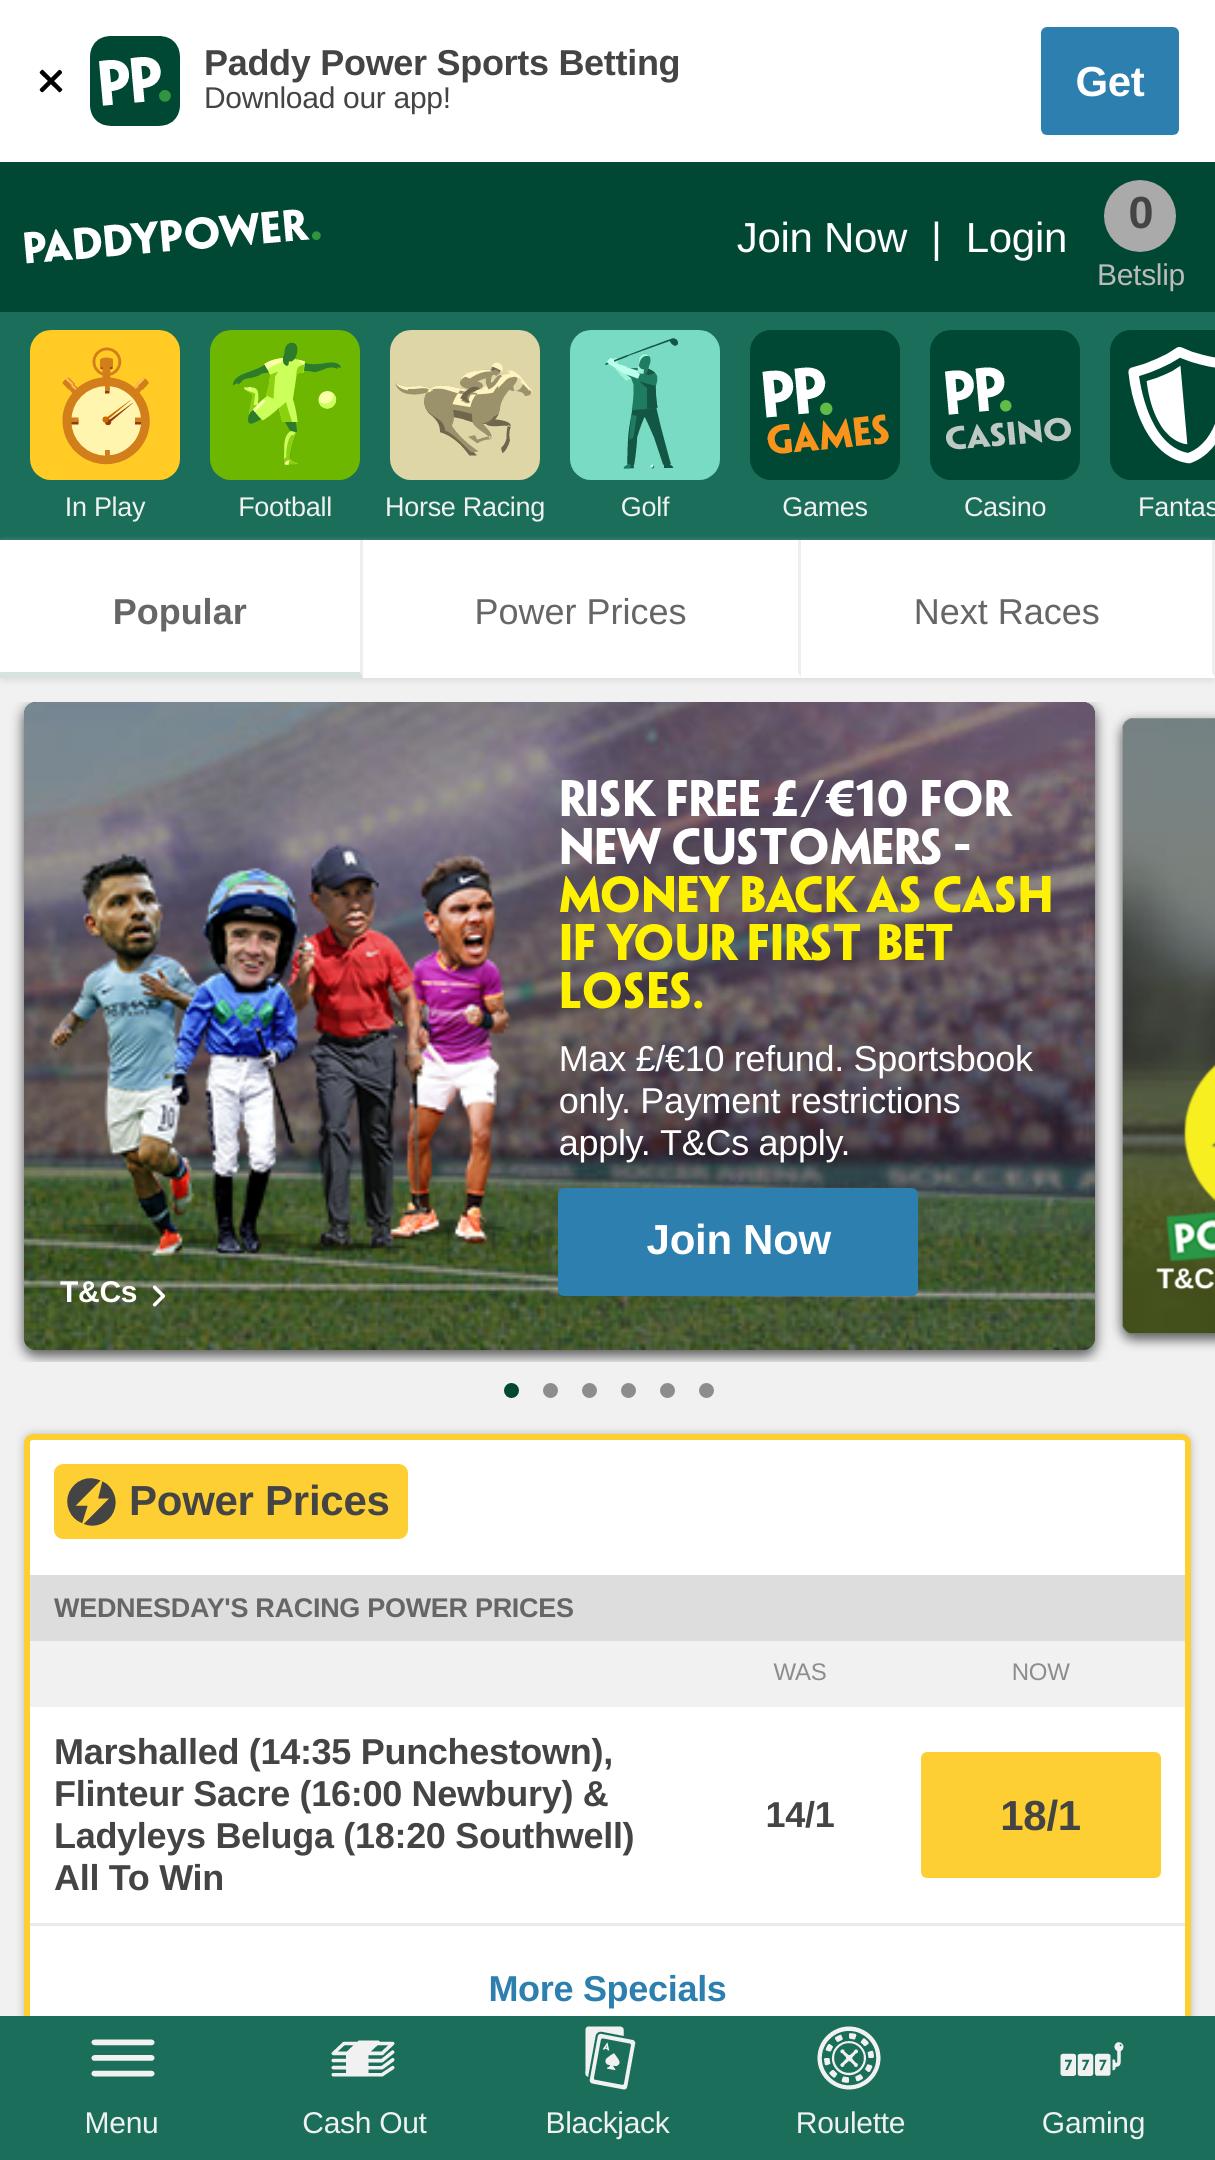
Task: Open the Gaming slots icon
Action: point(1092,2059)
